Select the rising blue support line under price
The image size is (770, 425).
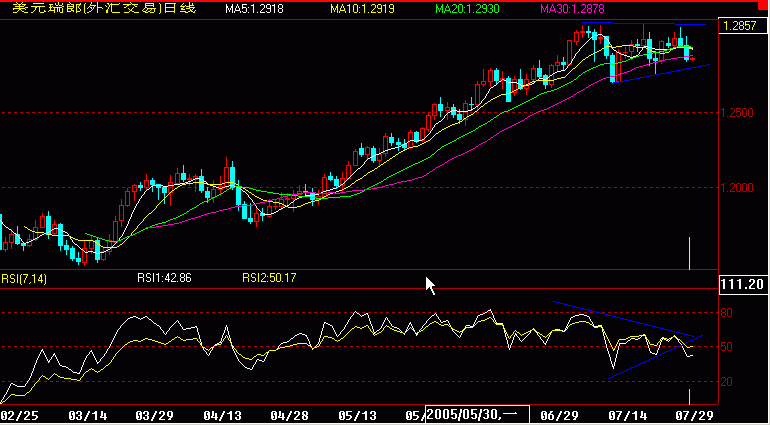[661, 73]
